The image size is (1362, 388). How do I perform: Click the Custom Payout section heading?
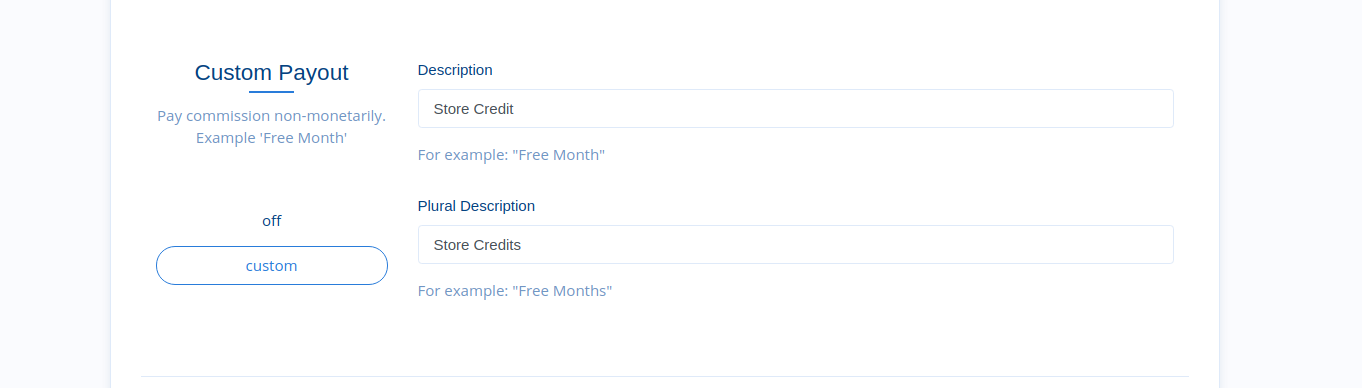click(271, 72)
